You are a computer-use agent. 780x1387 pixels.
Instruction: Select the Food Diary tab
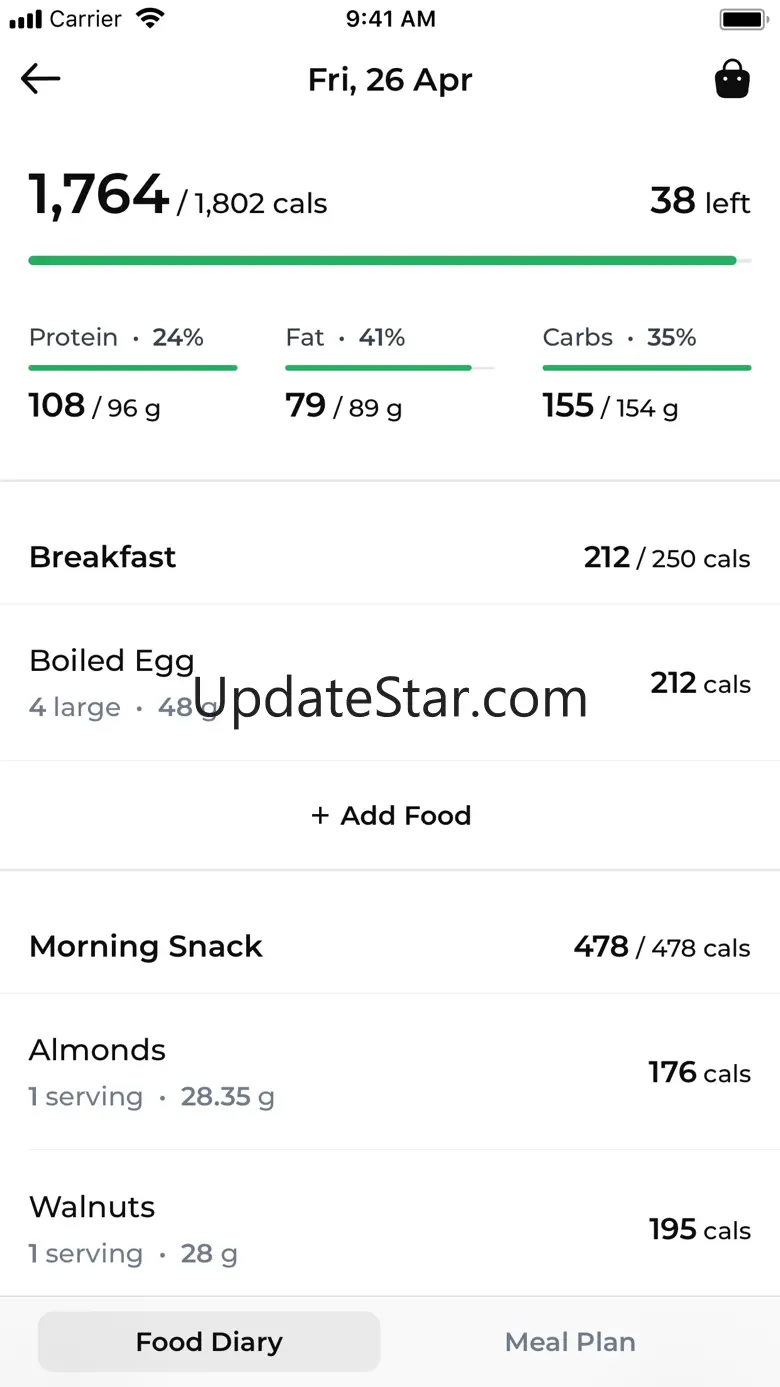click(209, 1342)
